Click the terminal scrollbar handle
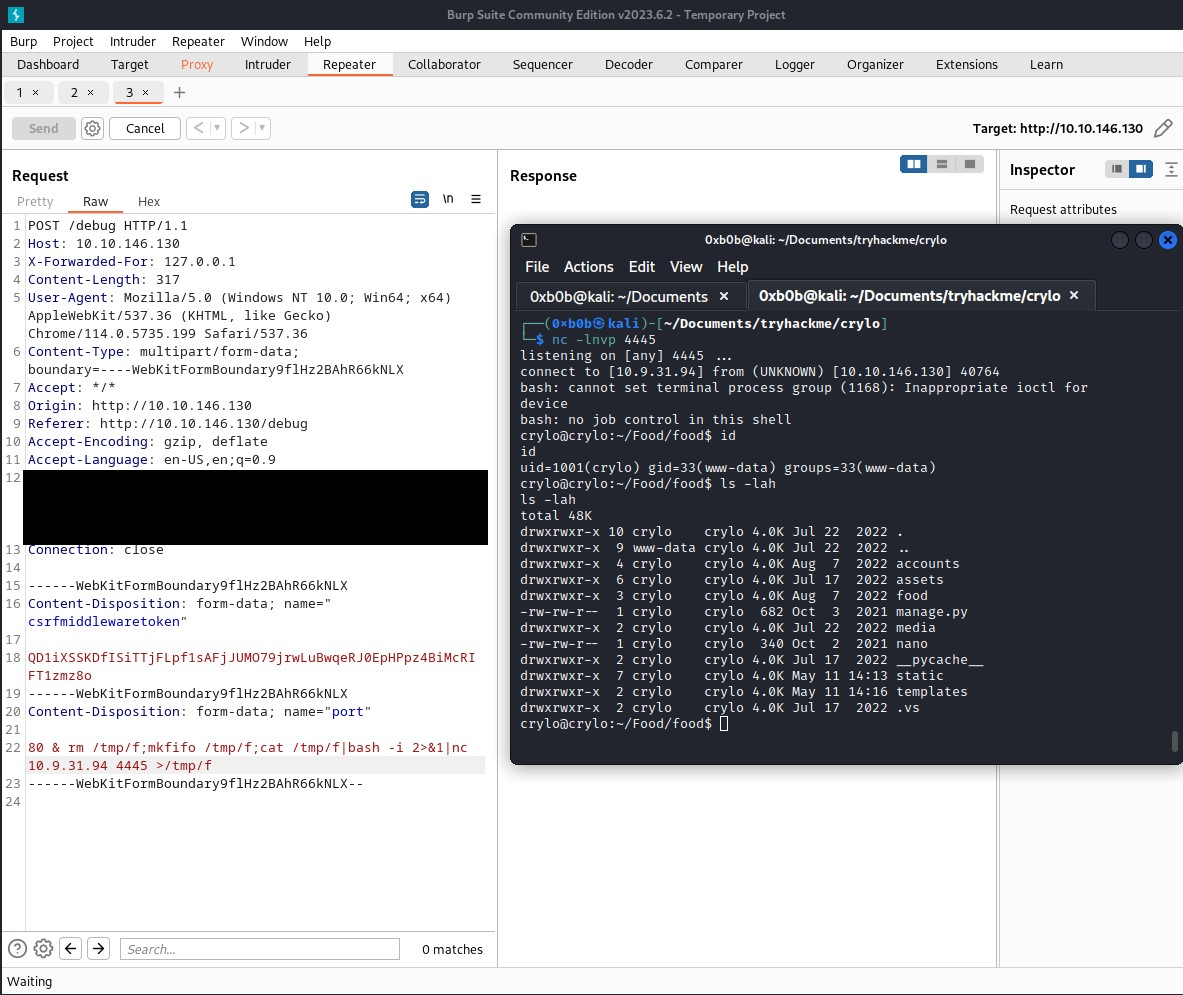The height and width of the screenshot is (995, 1183). (1174, 741)
